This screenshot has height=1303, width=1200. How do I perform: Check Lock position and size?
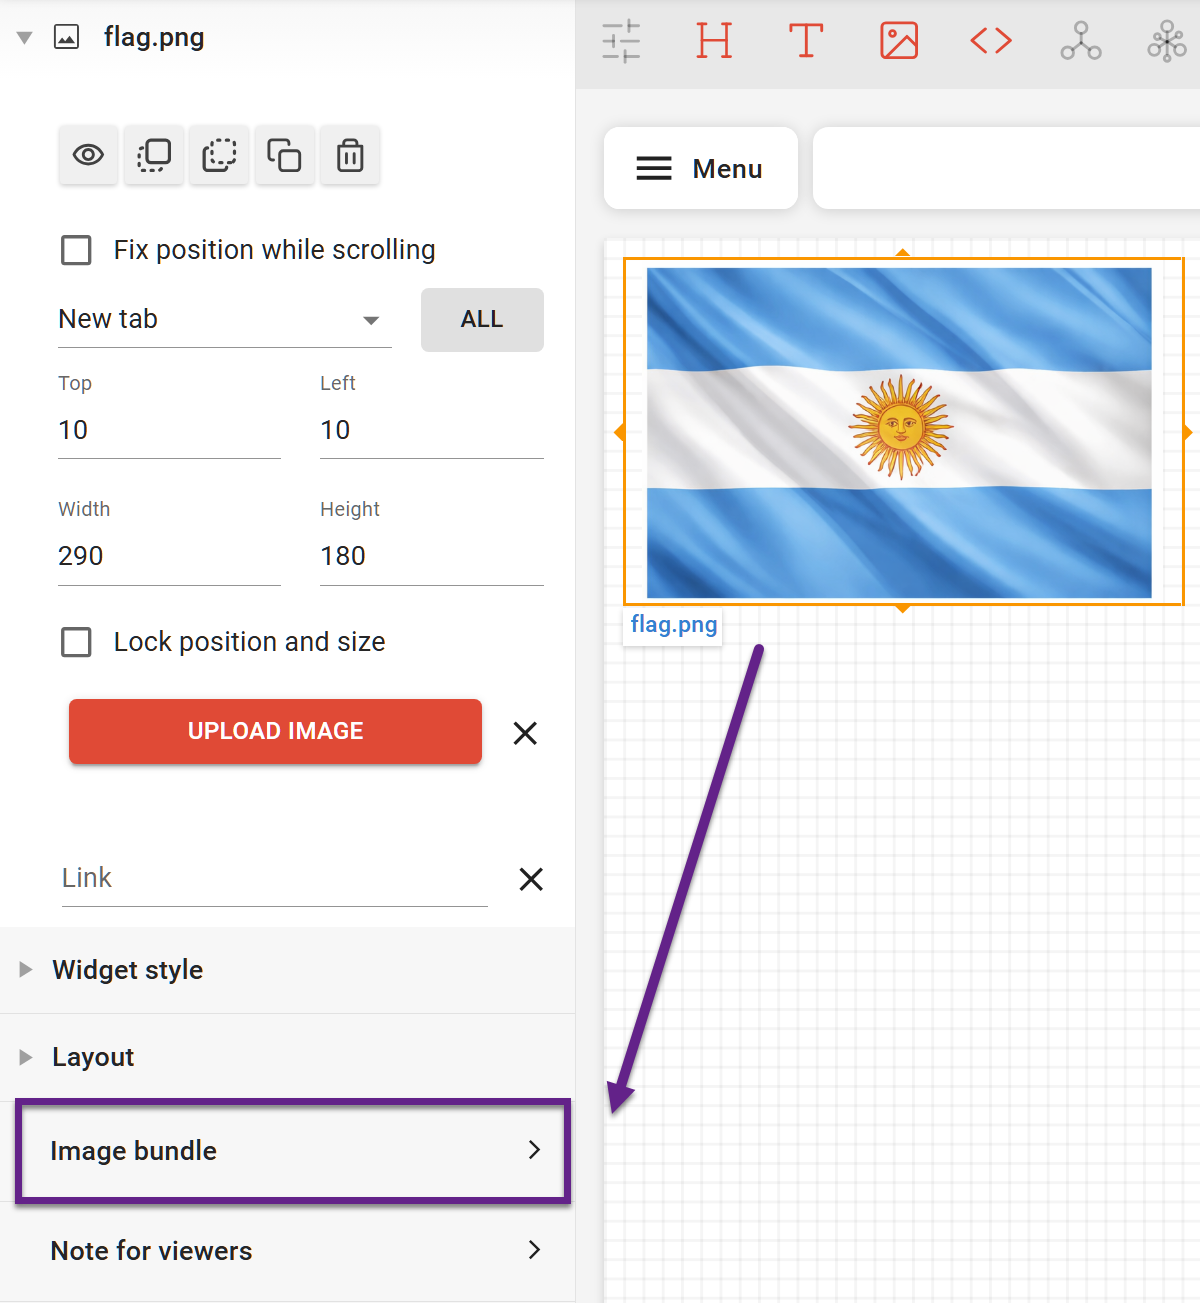[x=77, y=642]
